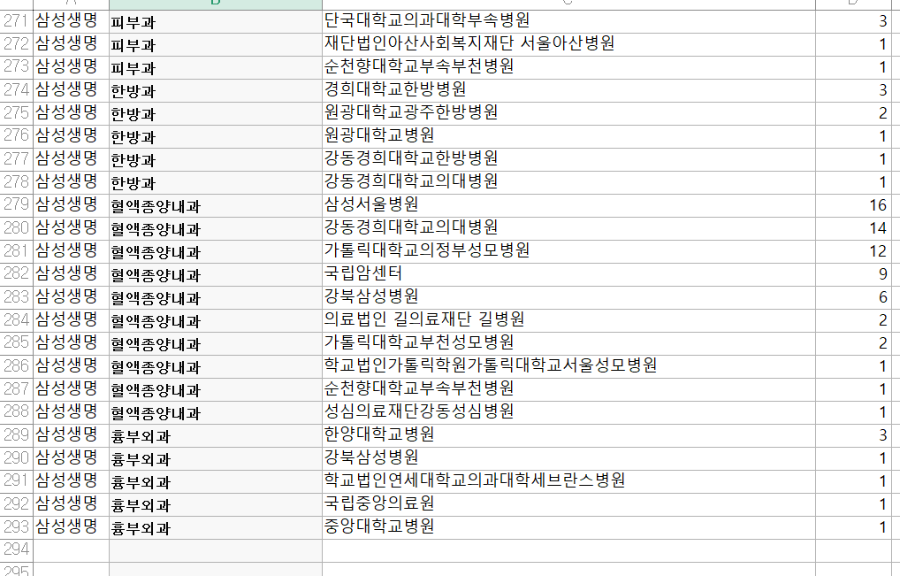Click cell 단국대학교의과대학부속병원
This screenshot has width=900, height=576.
568,21
